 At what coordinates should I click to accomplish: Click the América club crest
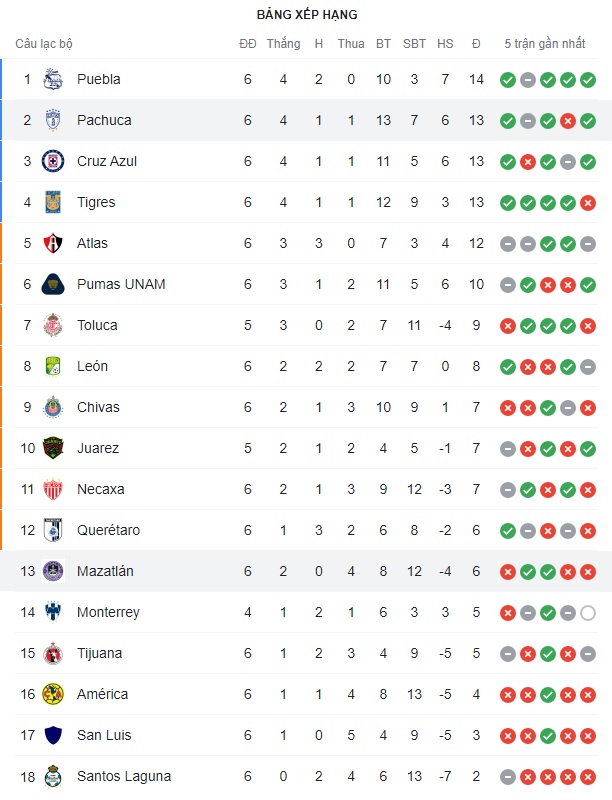pos(53,694)
